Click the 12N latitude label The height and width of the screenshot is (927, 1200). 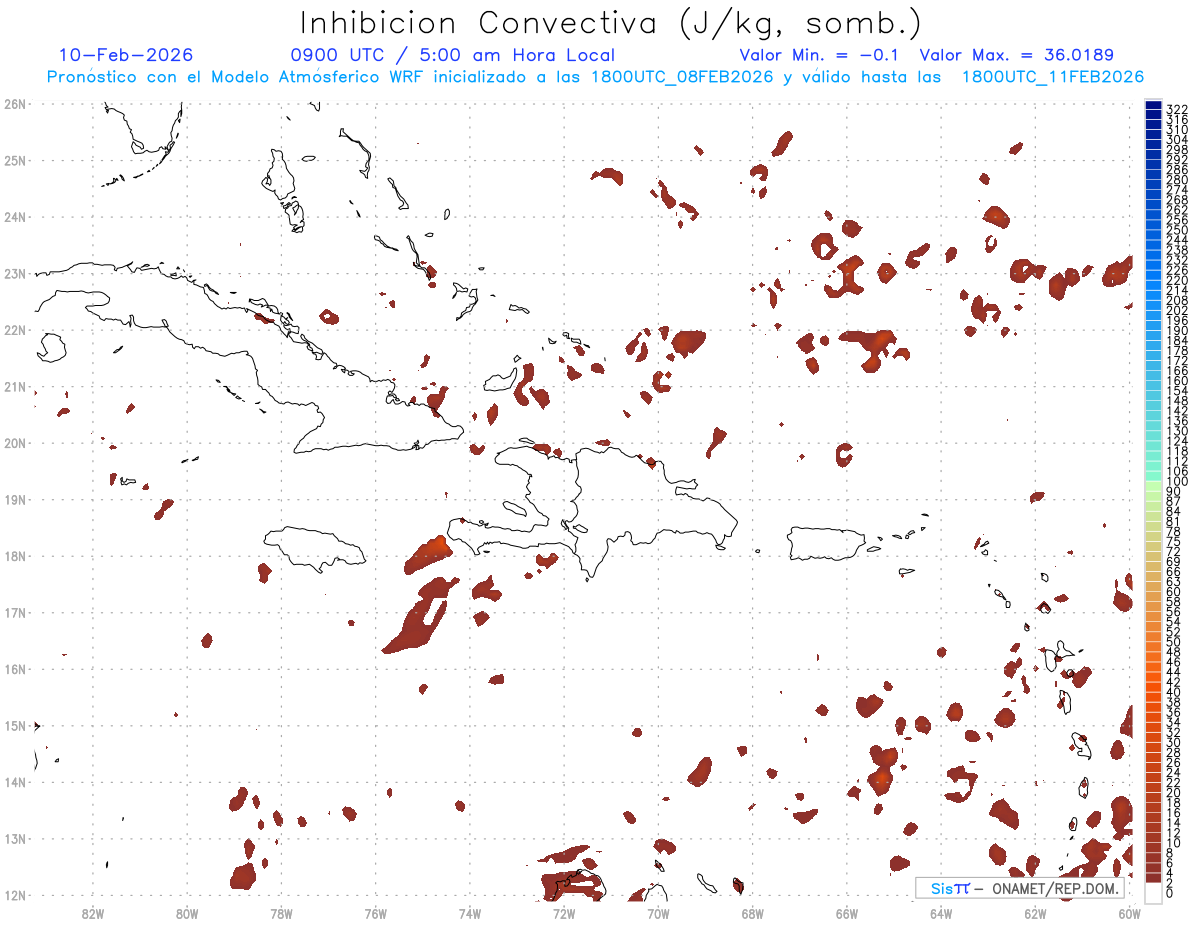(15, 895)
